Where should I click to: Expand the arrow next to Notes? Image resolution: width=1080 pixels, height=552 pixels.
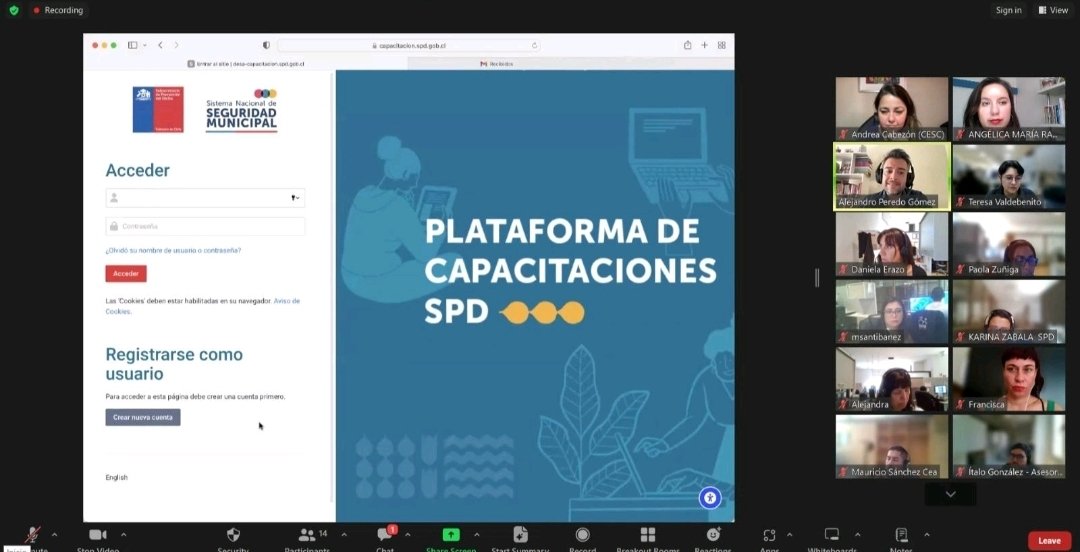(x=927, y=535)
